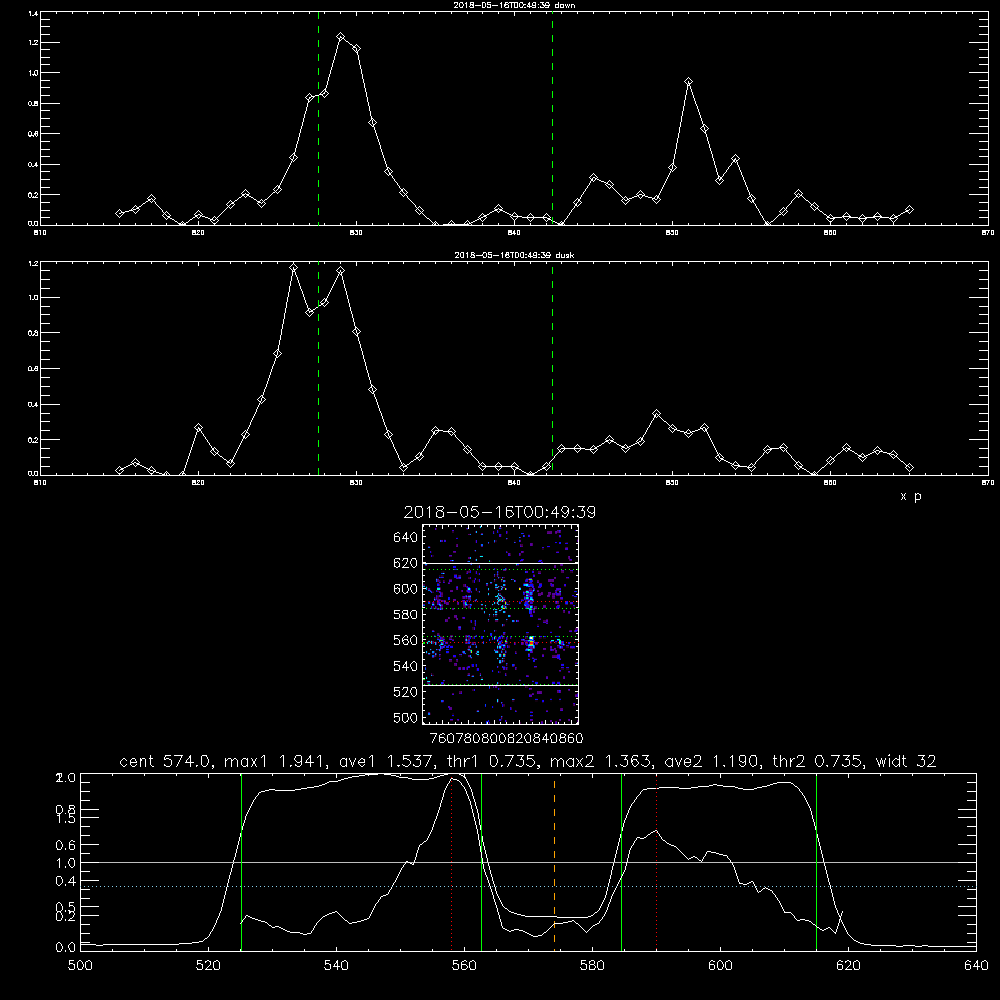Click the timestamp title above the color image
Viewport: 1000px width, 1000px height.
[x=500, y=512]
